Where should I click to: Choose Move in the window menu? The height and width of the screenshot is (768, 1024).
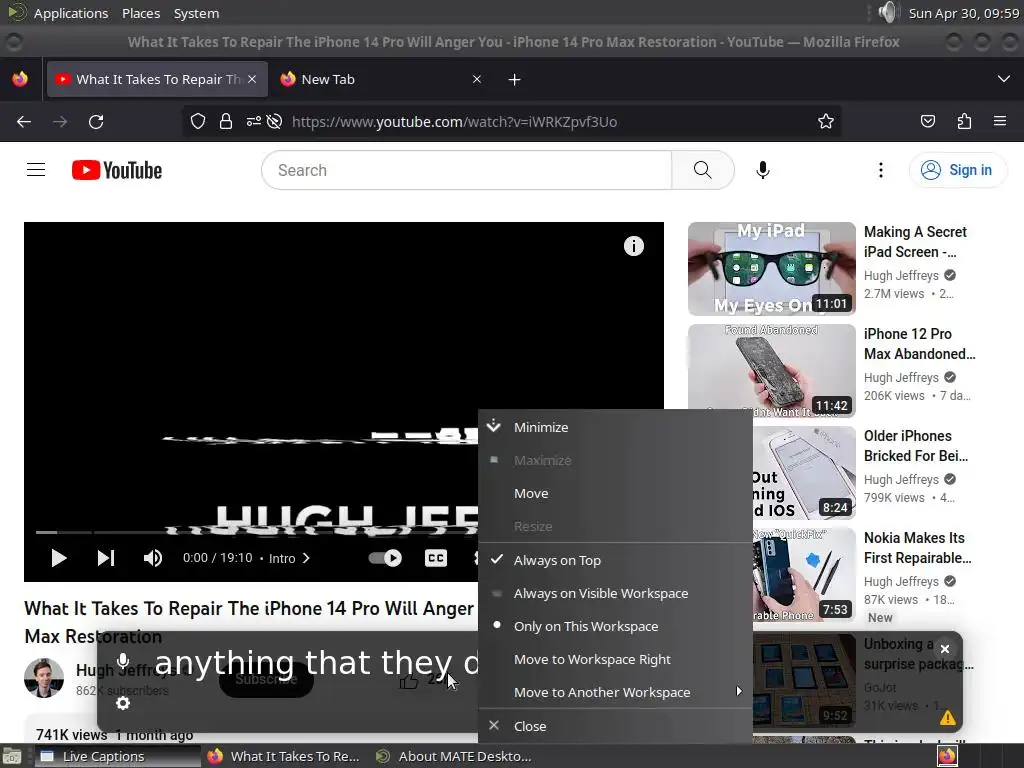point(615,494)
